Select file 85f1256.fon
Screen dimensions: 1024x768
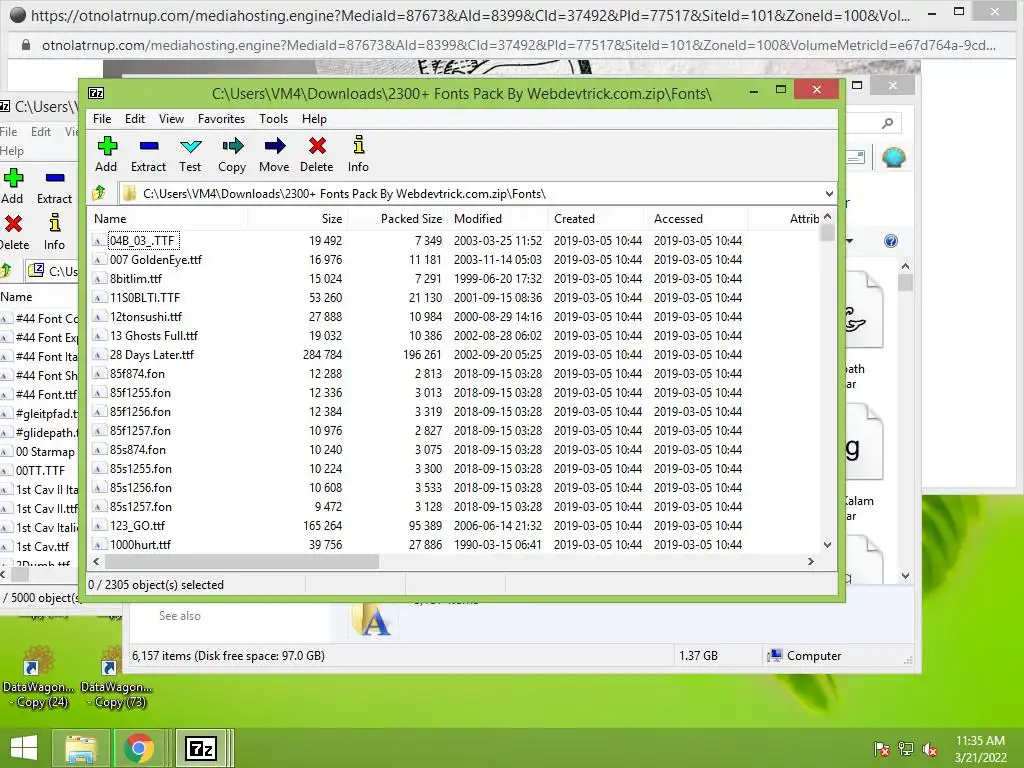pyautogui.click(x=140, y=411)
